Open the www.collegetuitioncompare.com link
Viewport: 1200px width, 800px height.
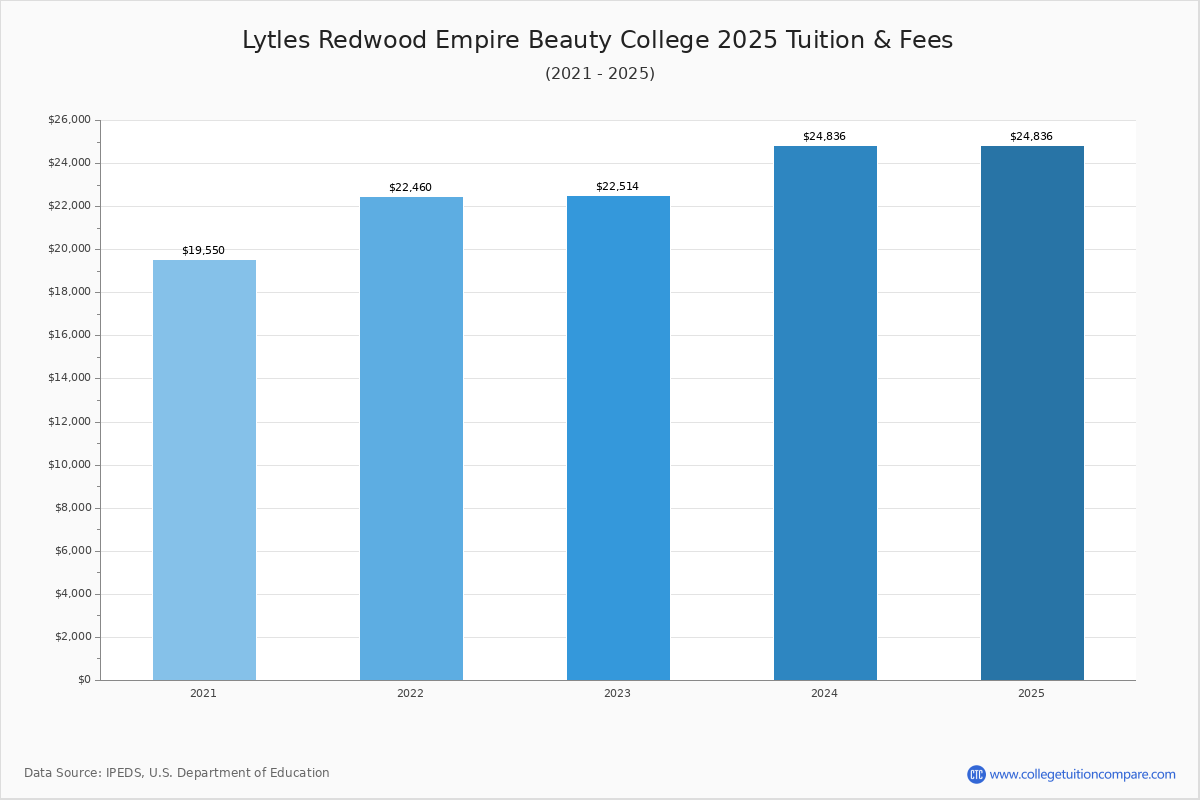point(1082,774)
